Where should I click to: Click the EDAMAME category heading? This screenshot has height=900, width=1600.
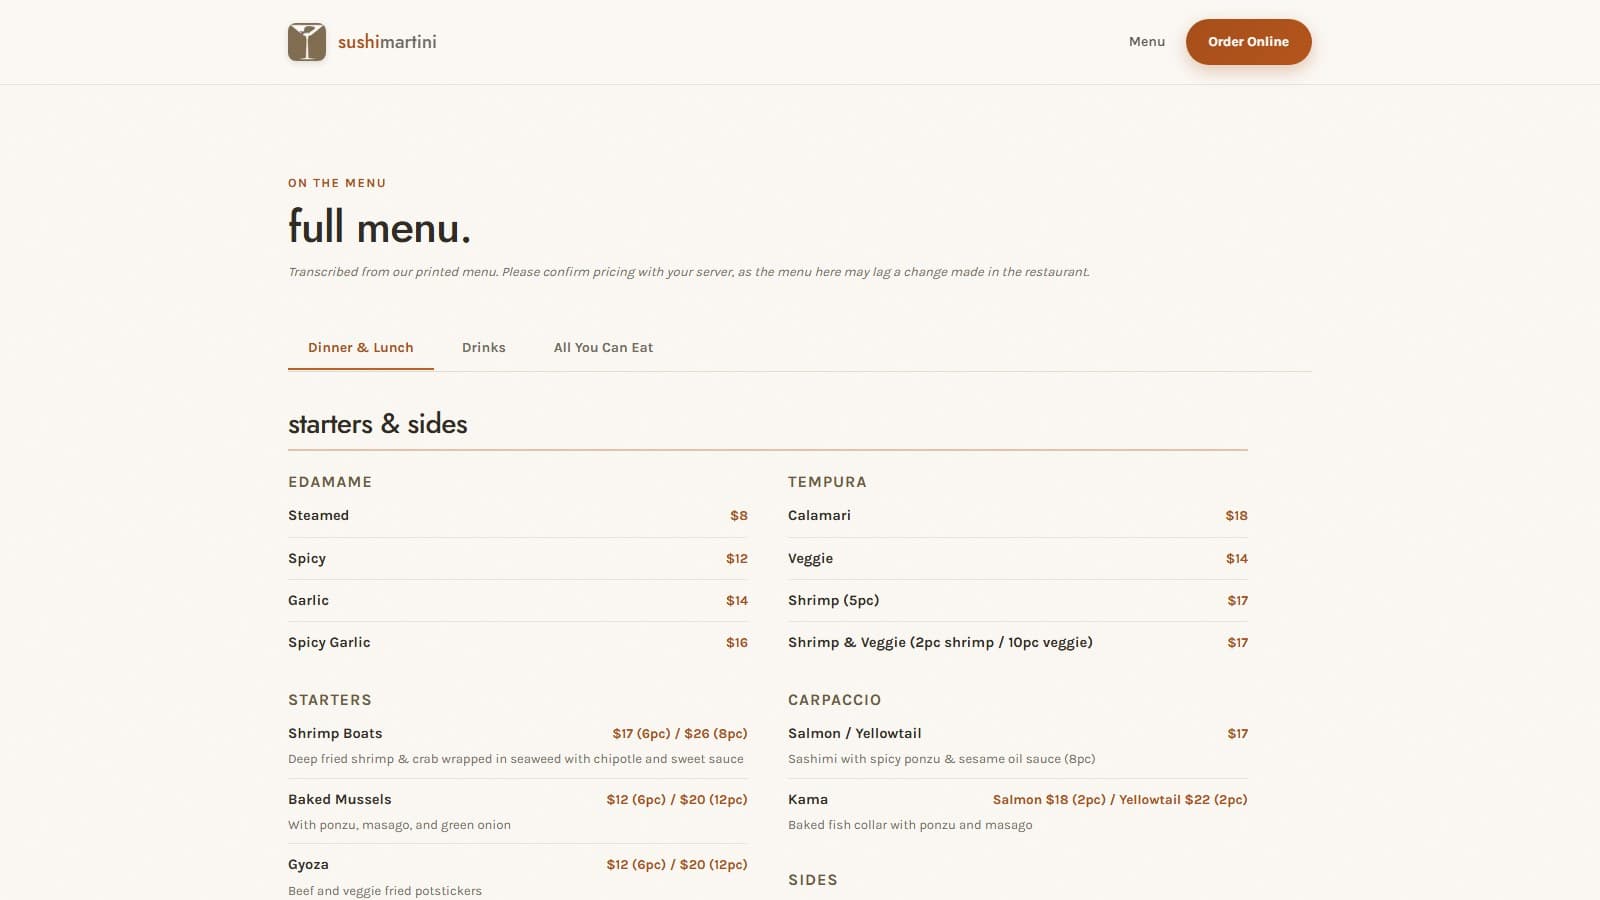tap(330, 482)
